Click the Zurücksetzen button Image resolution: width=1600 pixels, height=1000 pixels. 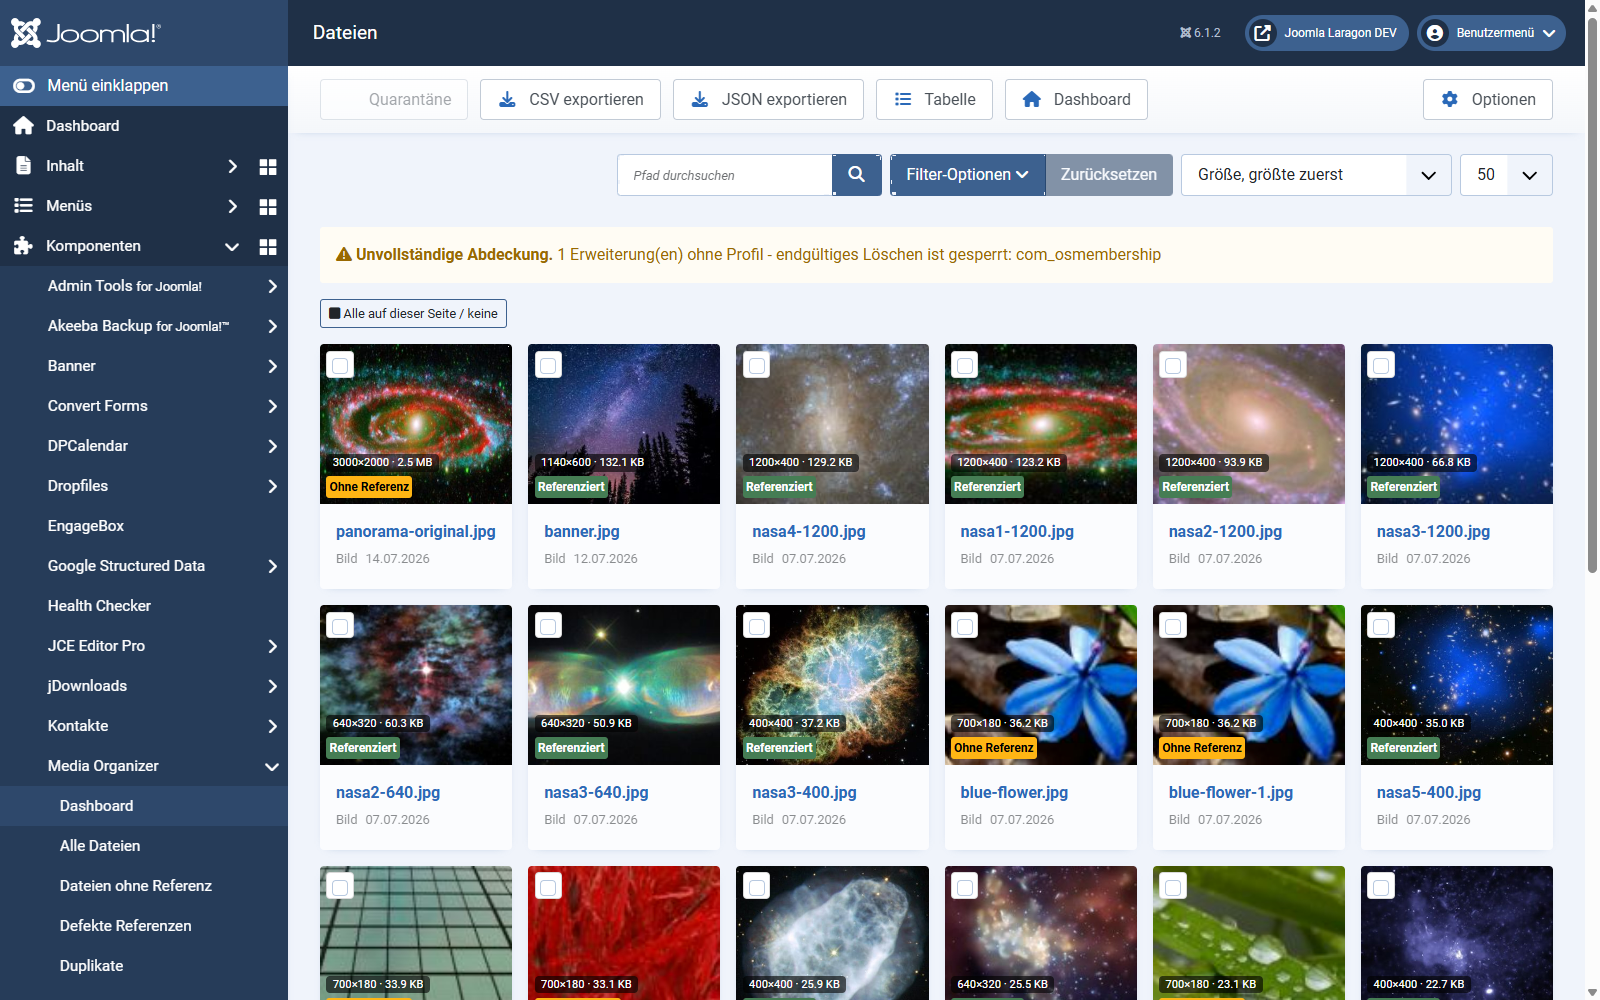tap(1109, 175)
